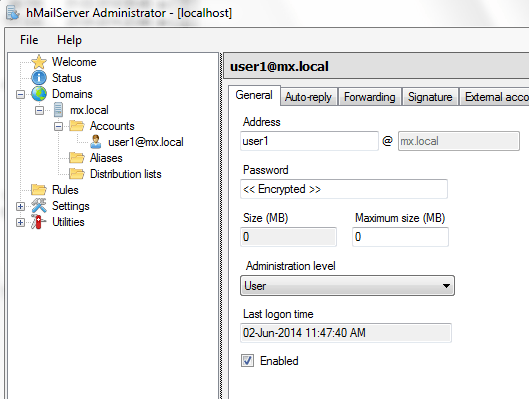Expand the Settings tree node
The width and height of the screenshot is (529, 399).
pyautogui.click(x=20, y=206)
